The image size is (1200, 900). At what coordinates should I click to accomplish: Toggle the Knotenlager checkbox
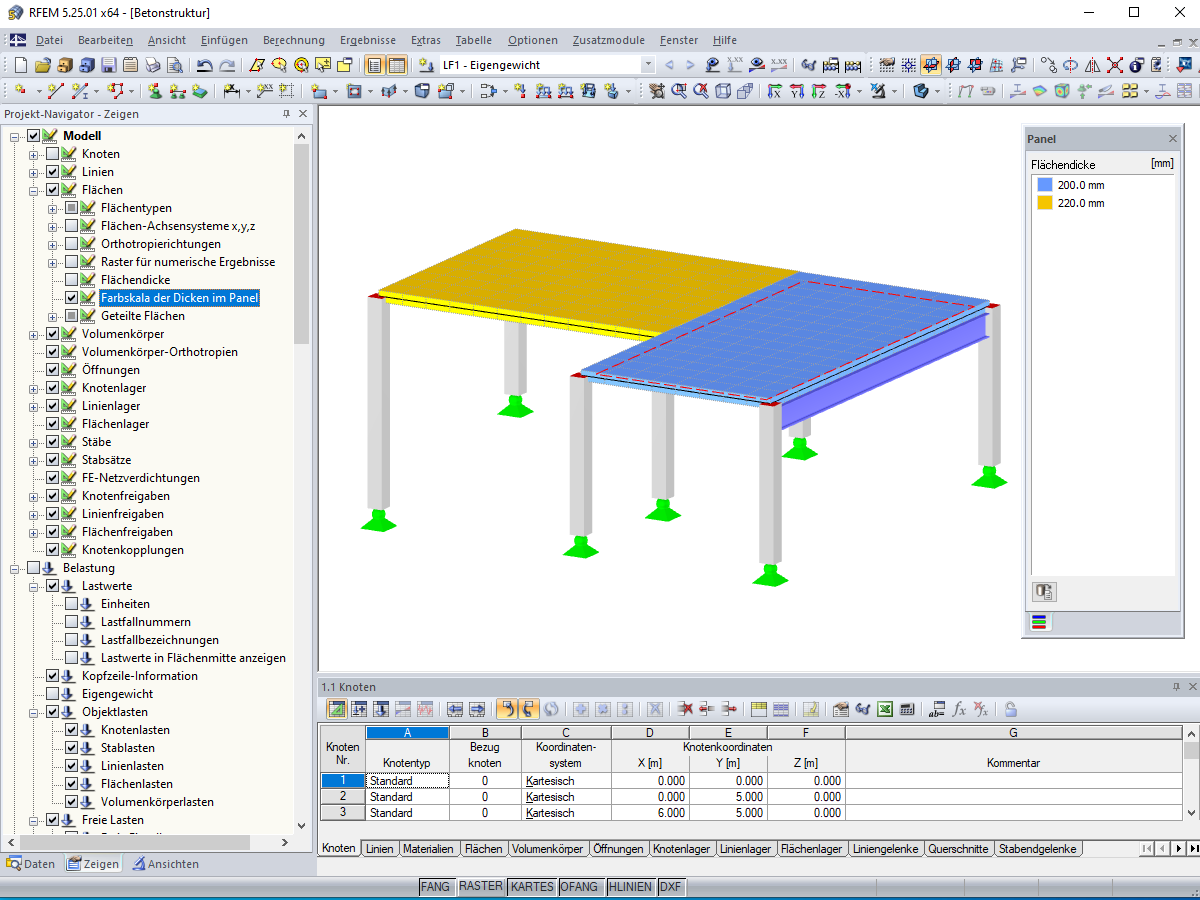point(53,388)
